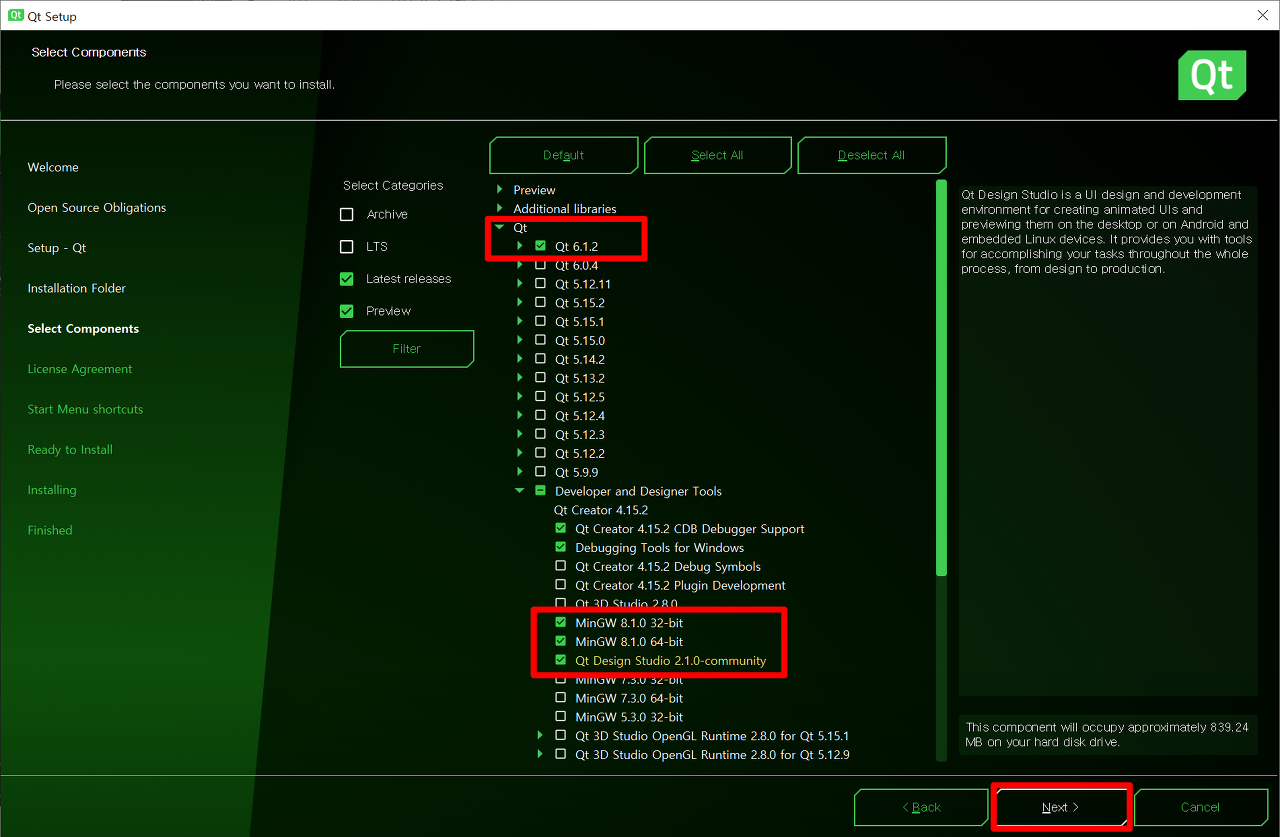Toggle the Developer and Designer Tools checkbox

541,491
